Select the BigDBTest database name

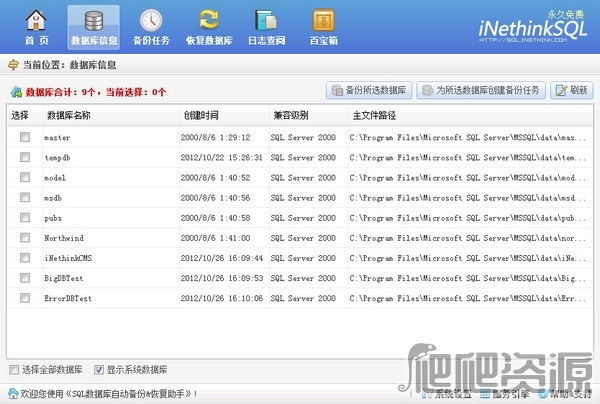64,279
